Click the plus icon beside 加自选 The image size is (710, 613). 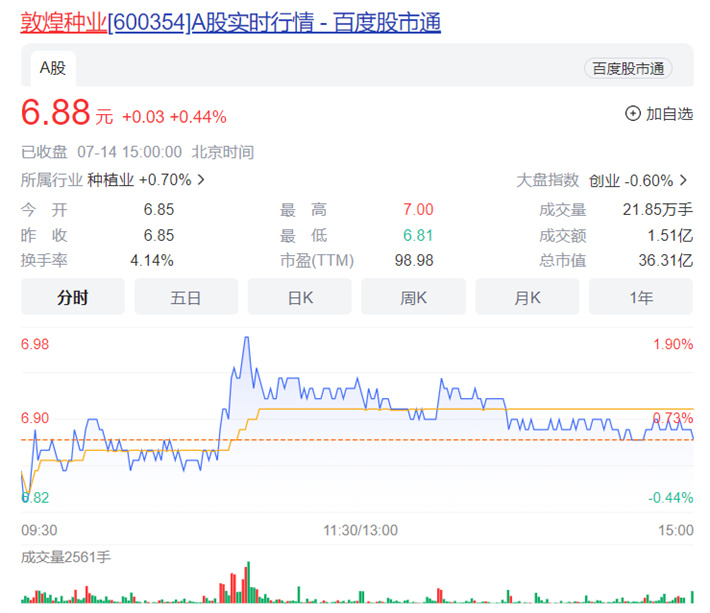(632, 114)
